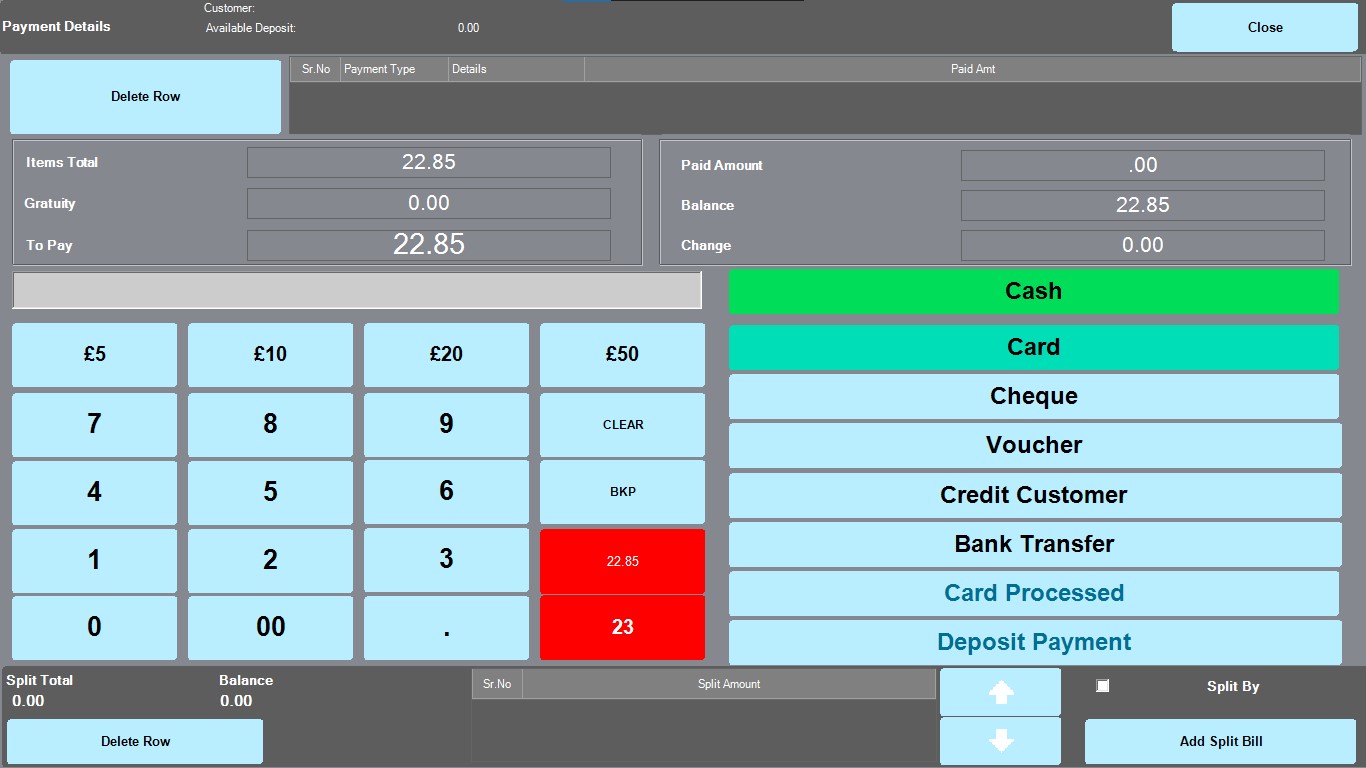Pay with Voucher
This screenshot has height=768, width=1366.
(x=1033, y=445)
